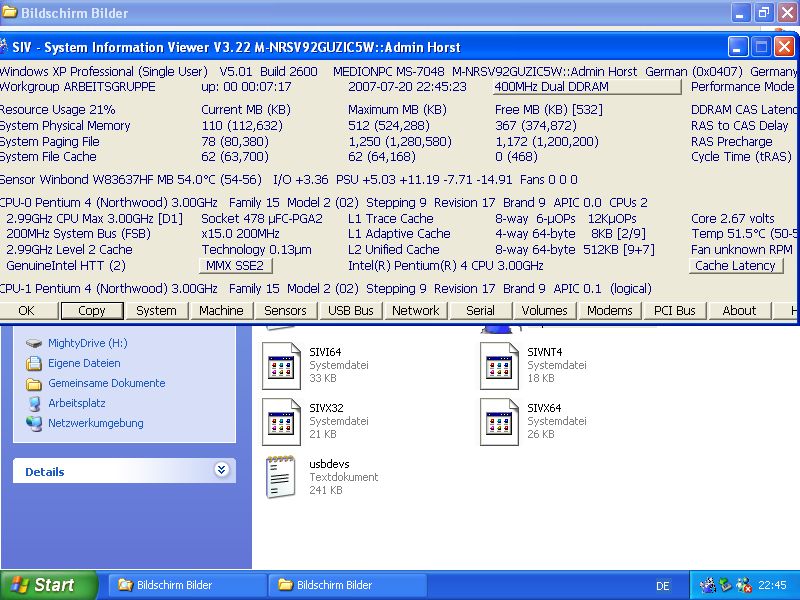The image size is (800, 600).
Task: Open Eigene Dateien link
Action: [84, 363]
